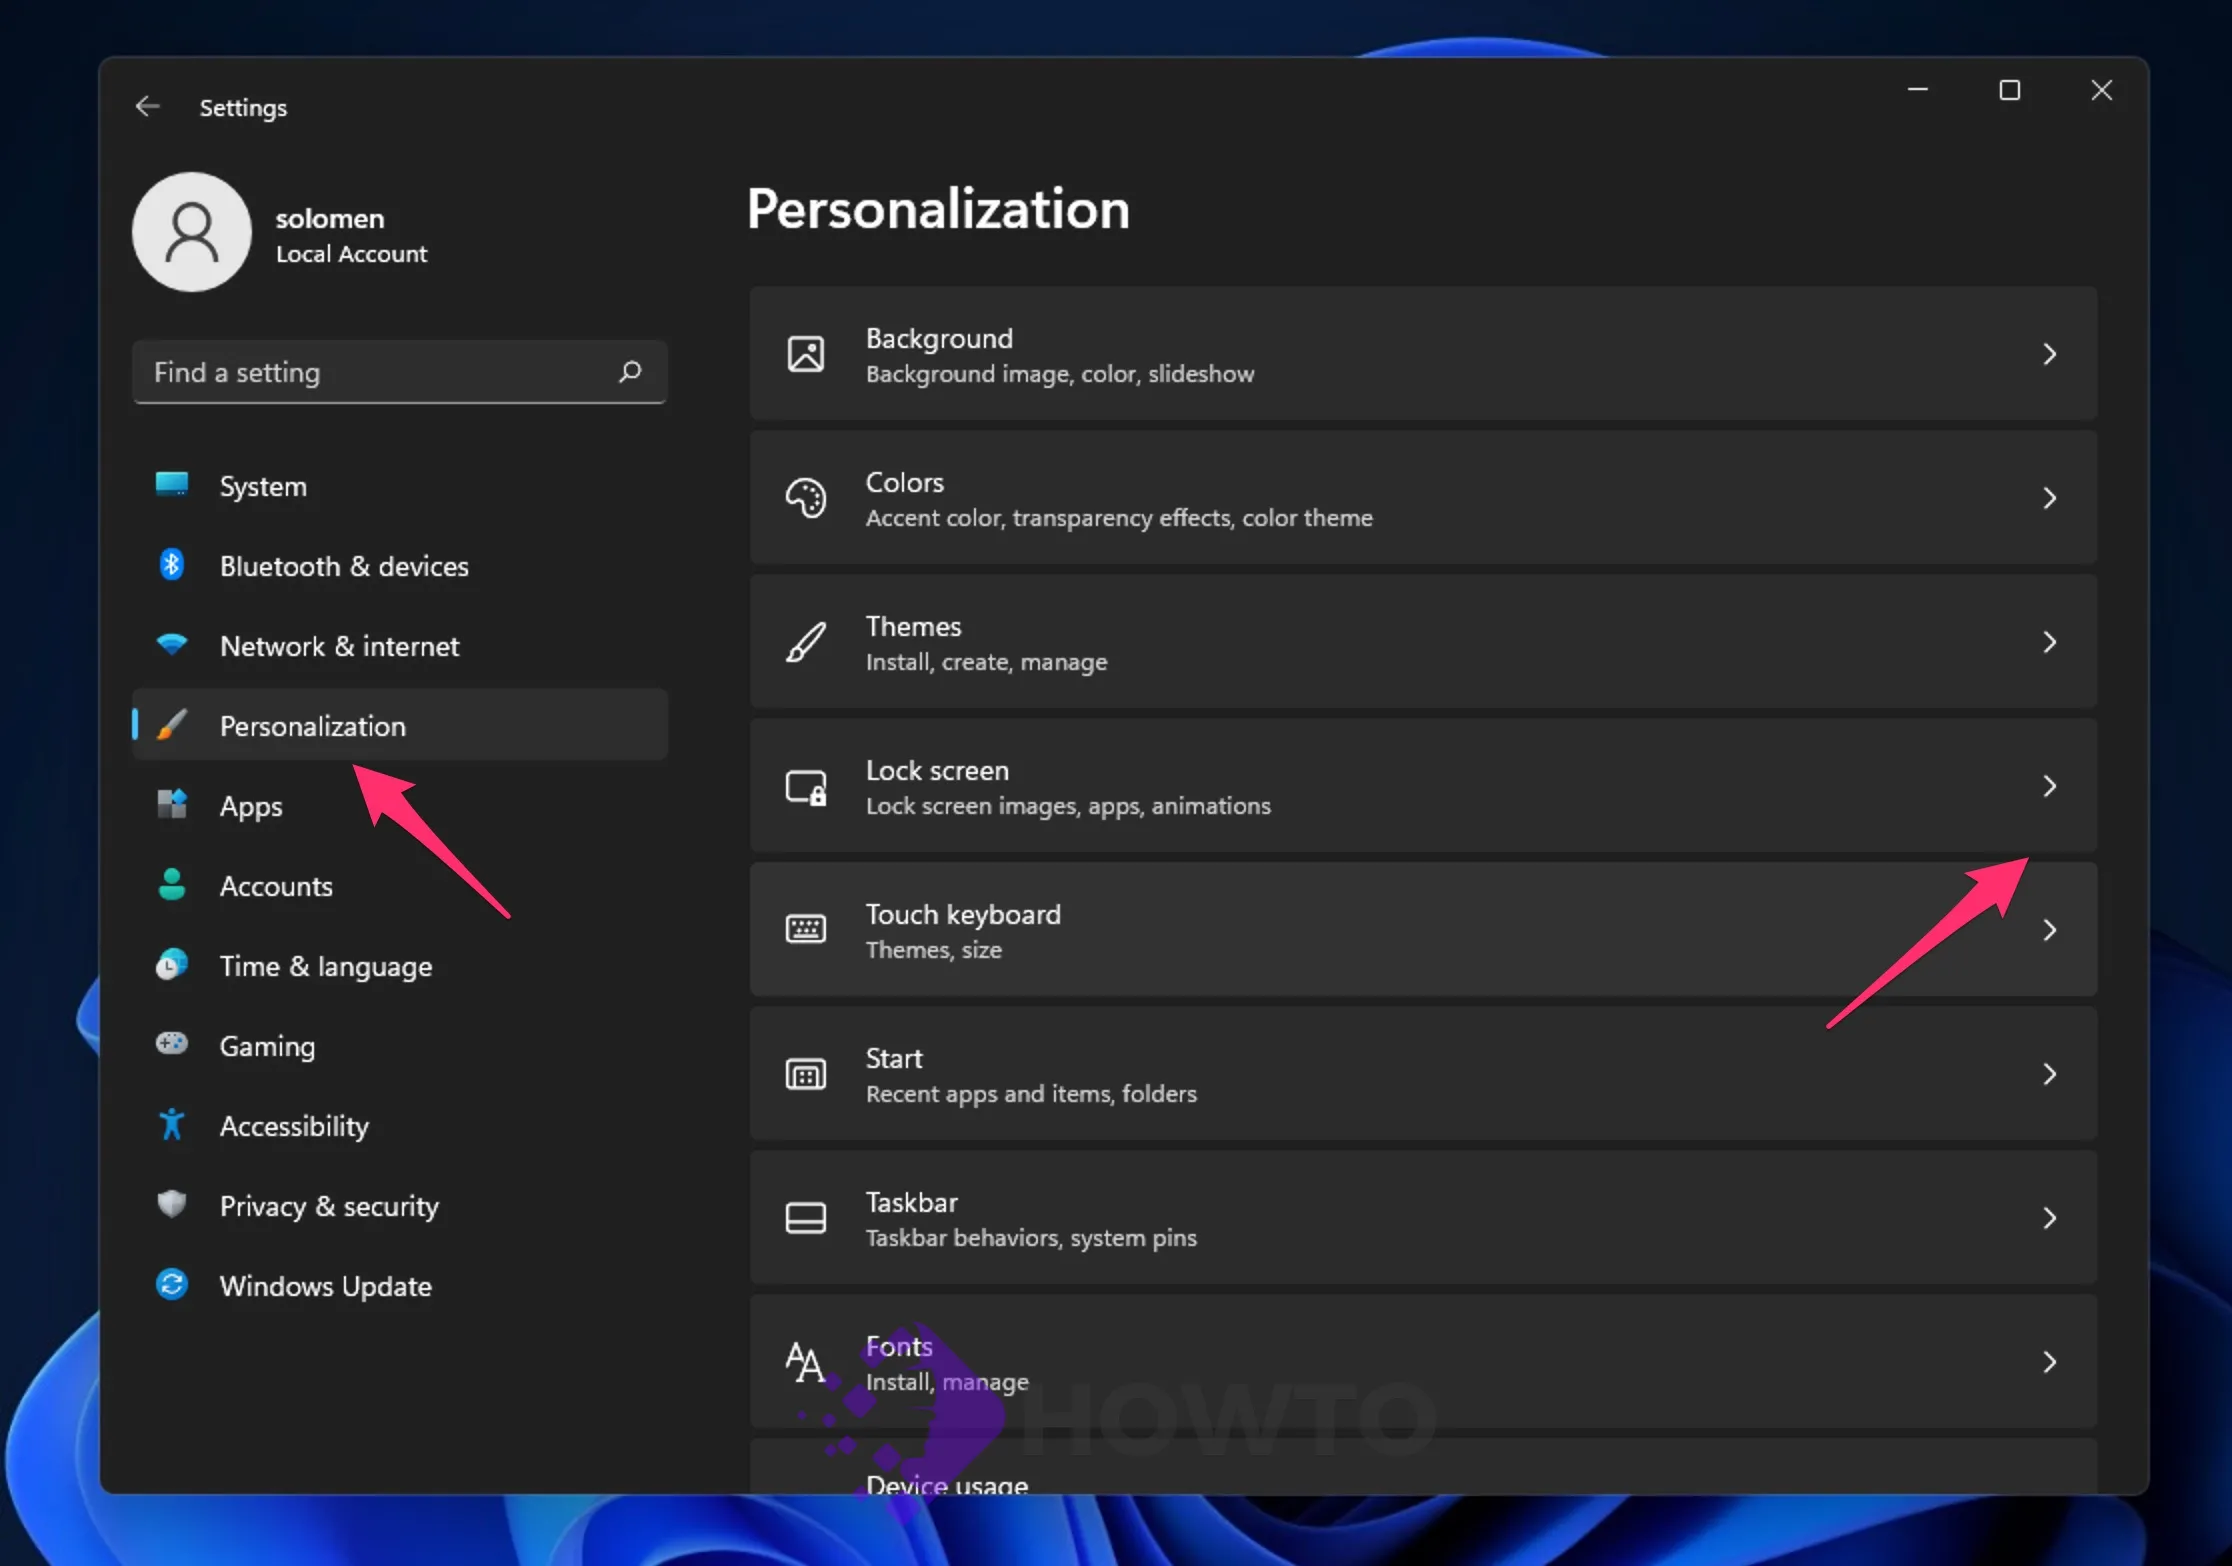Open the Lock screen title text
Screen dimensions: 2232x1566
point(937,770)
